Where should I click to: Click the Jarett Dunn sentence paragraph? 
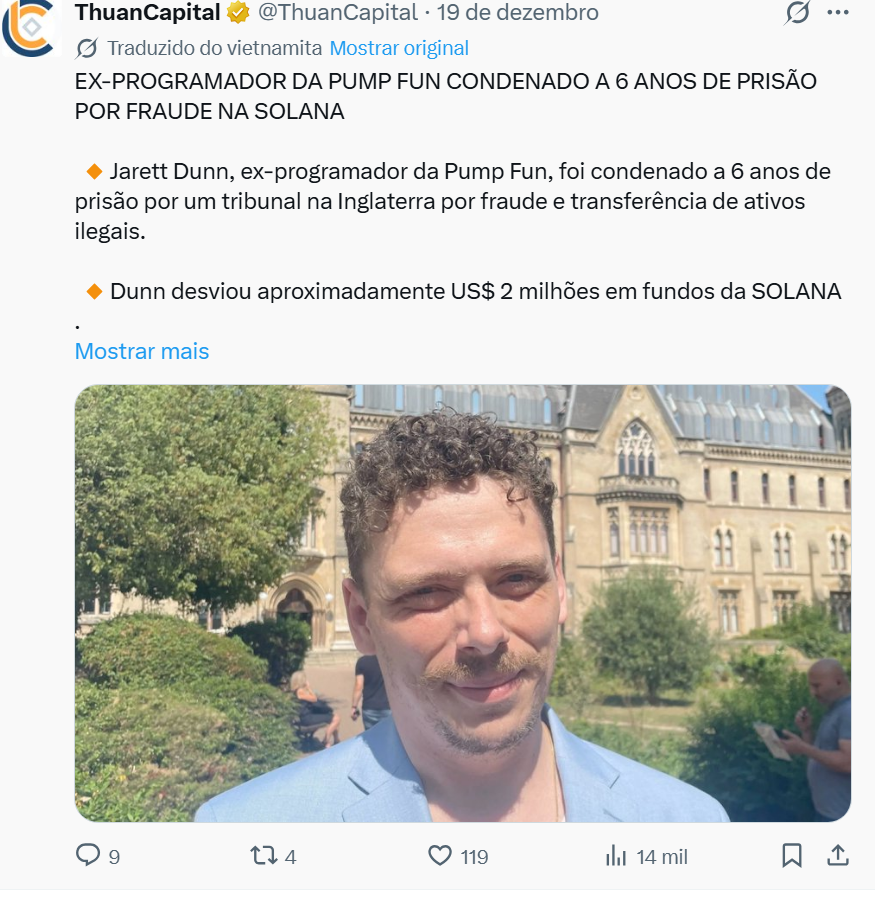[x=452, y=201]
